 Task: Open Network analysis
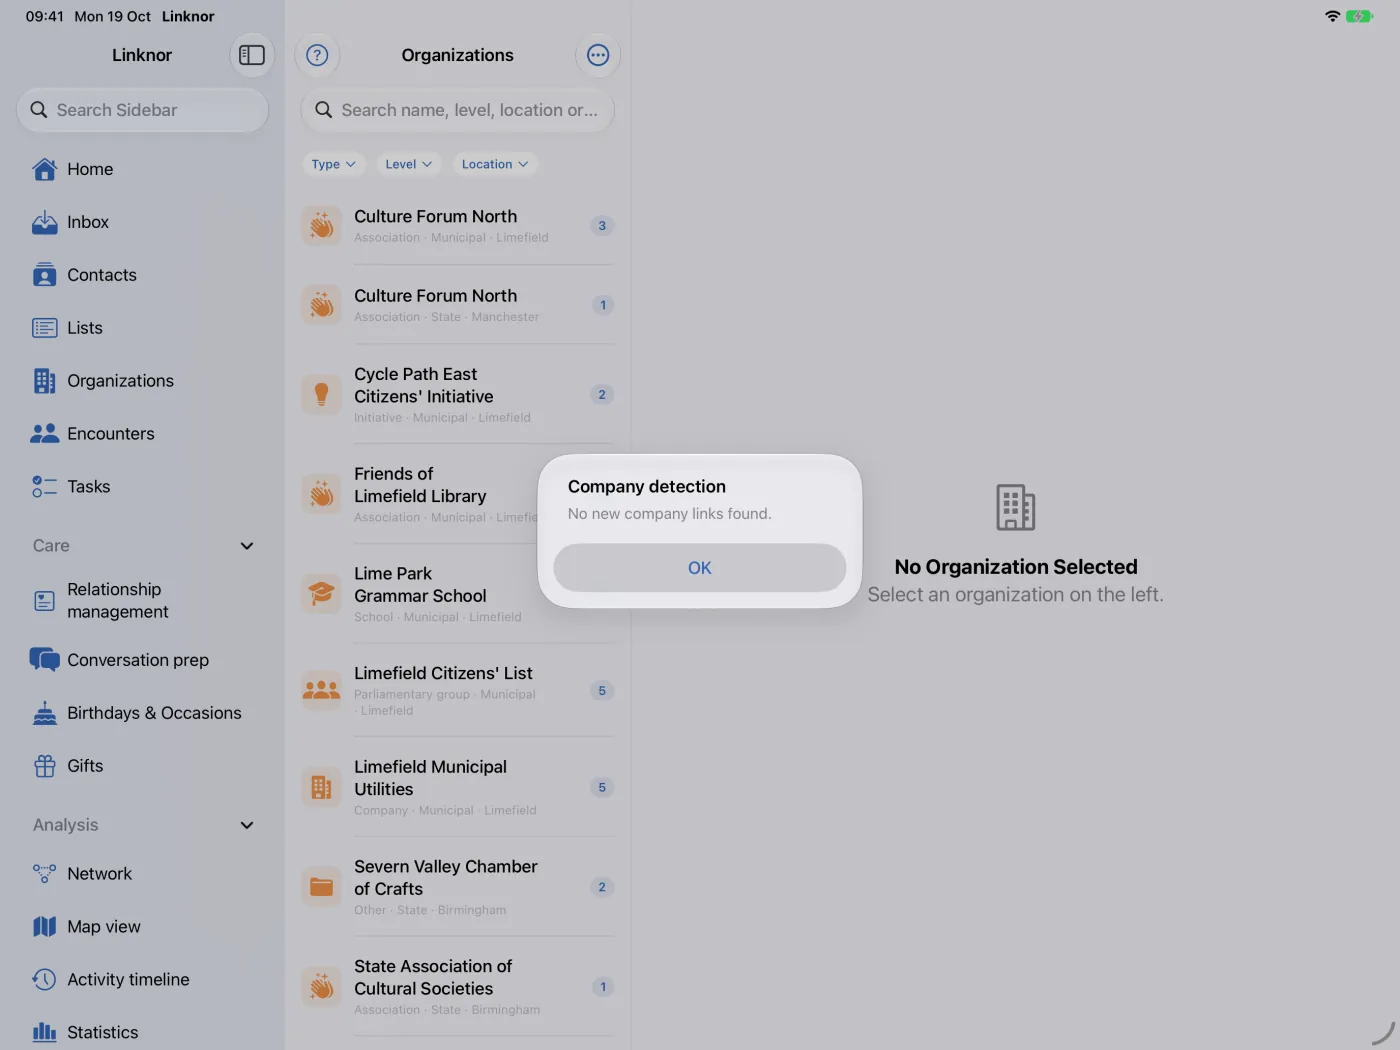pos(143,874)
